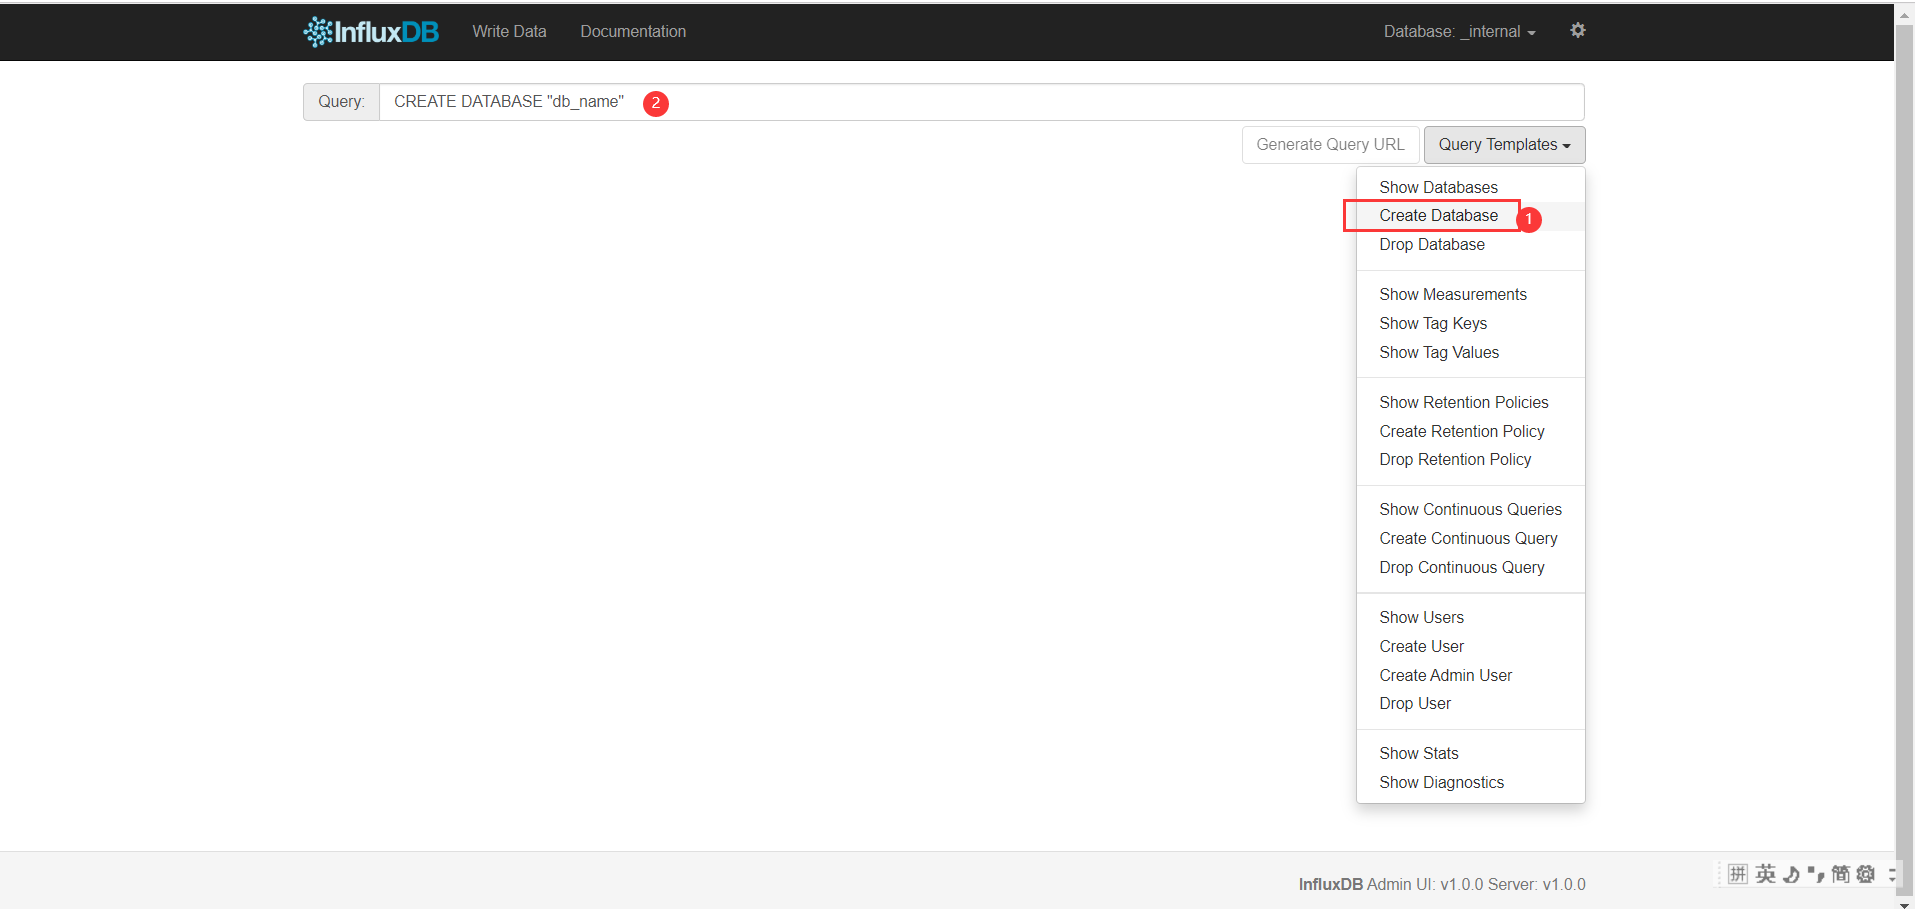Switch IME simplified Chinese character icon
This screenshot has height=909, width=1915.
(1840, 874)
